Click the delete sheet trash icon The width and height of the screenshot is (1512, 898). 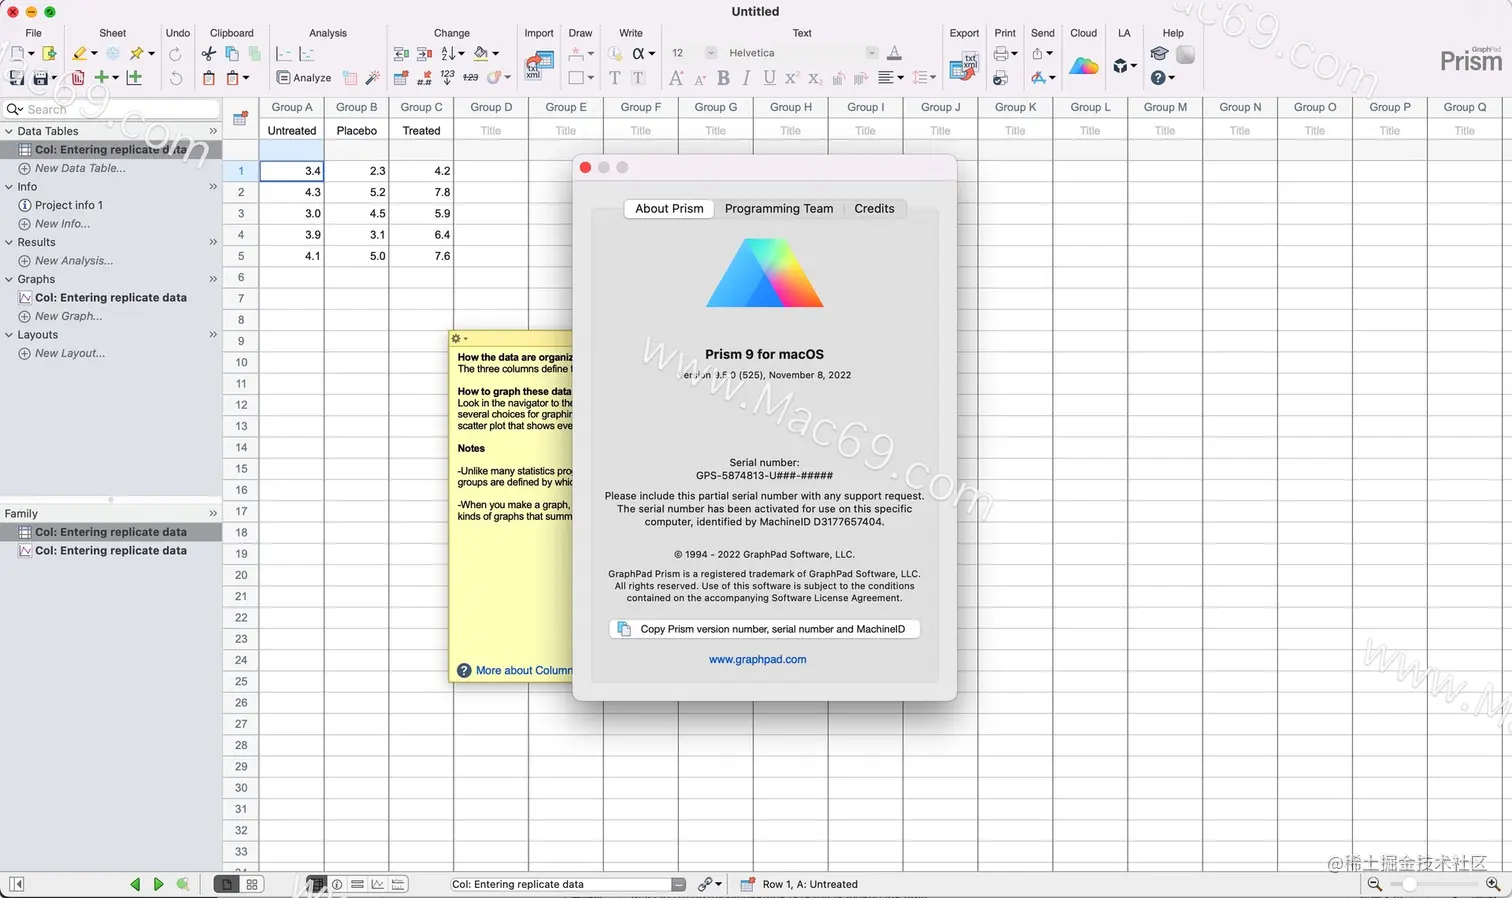click(78, 78)
